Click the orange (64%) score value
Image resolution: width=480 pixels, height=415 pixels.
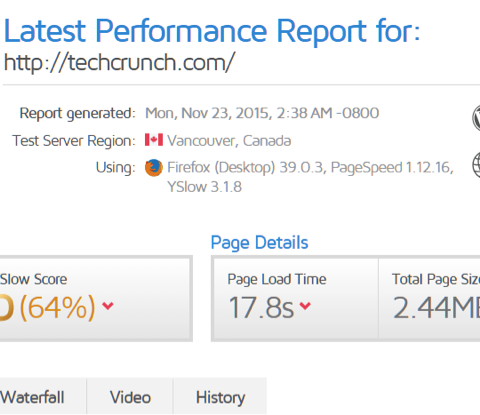point(58,307)
